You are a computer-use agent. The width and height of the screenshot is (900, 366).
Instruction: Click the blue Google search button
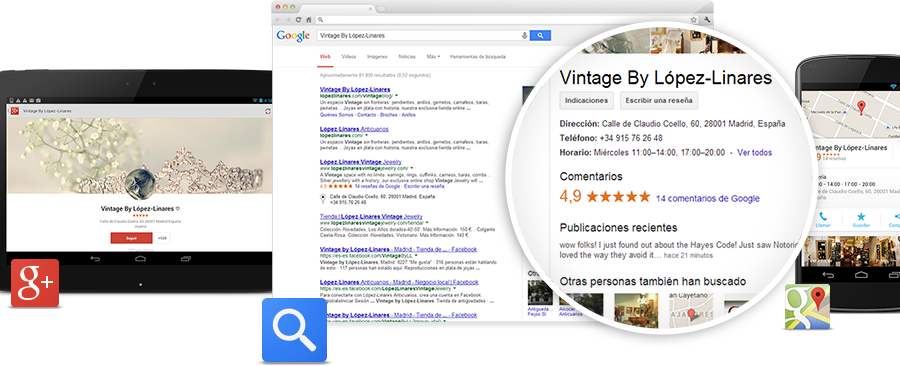540,36
